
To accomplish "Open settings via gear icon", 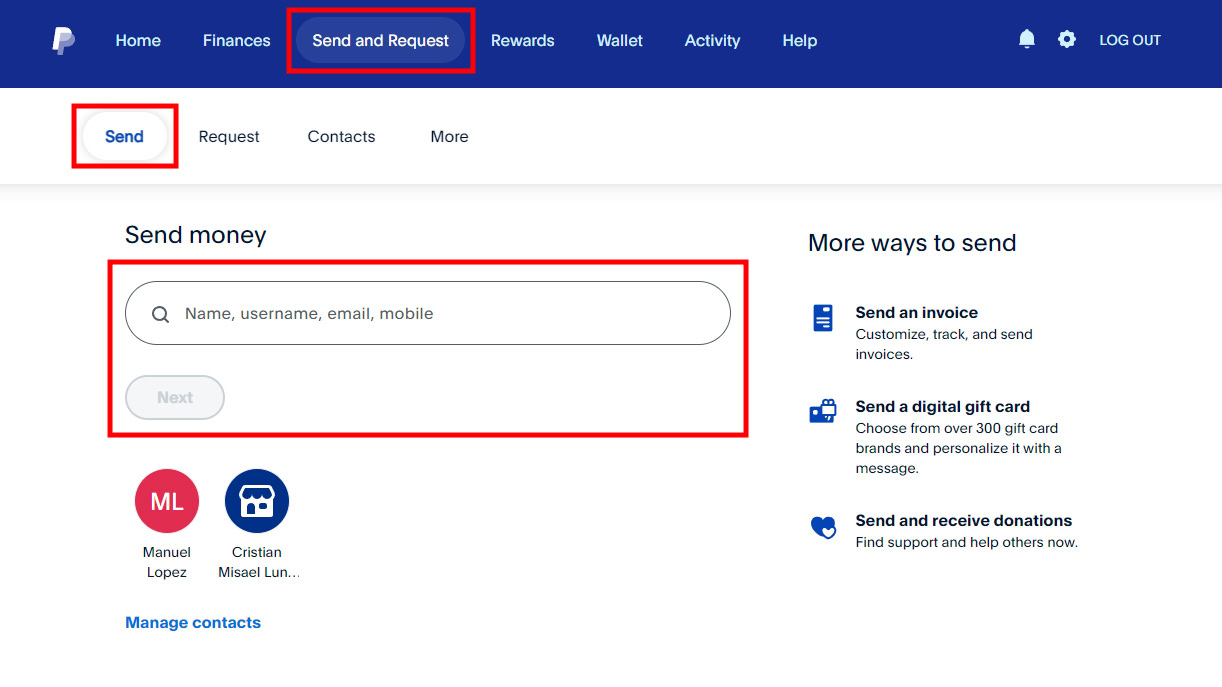I will coord(1067,40).
